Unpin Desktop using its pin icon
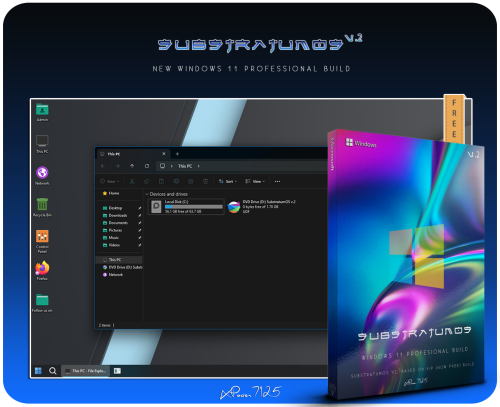This screenshot has height=407, width=500. (140, 208)
